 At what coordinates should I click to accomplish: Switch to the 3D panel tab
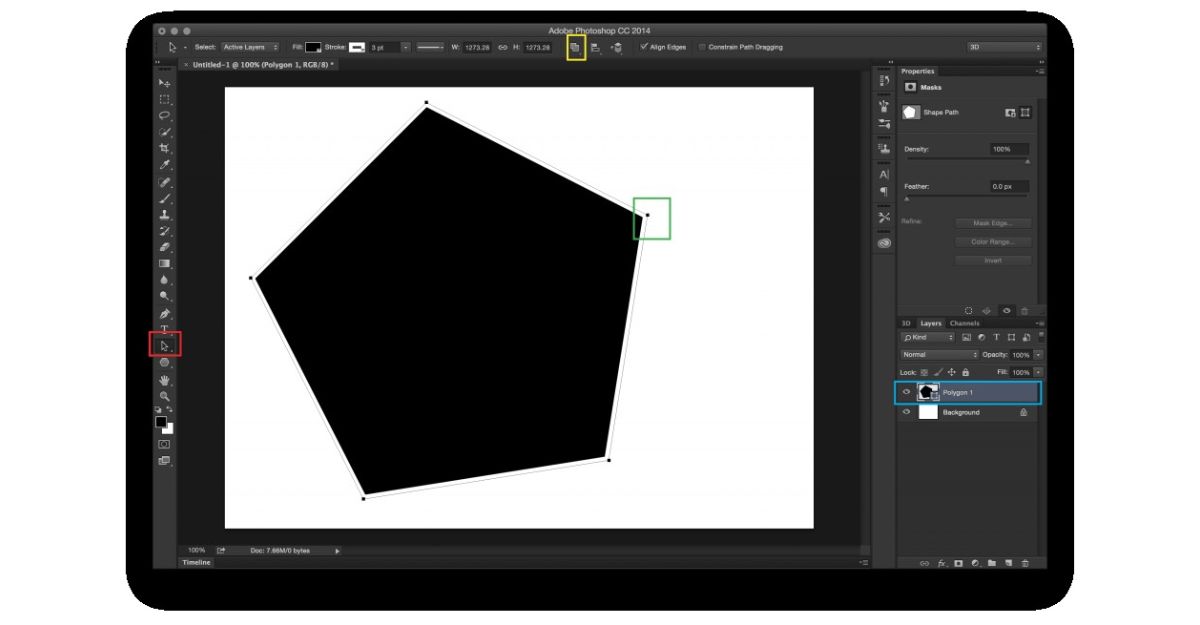(x=906, y=323)
